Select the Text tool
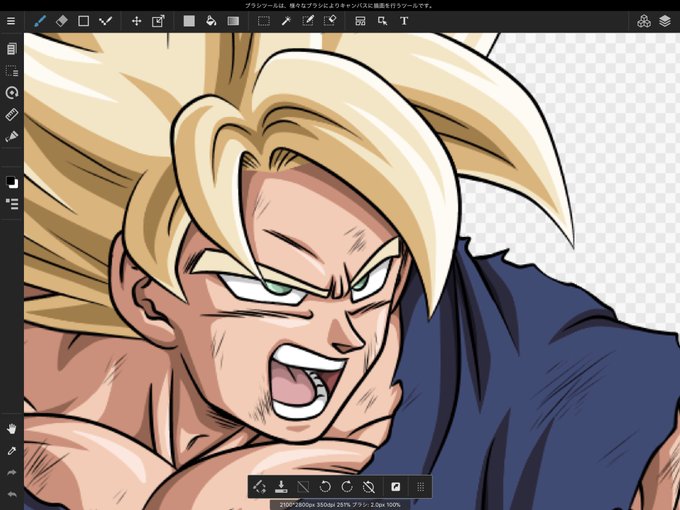680x510 pixels. click(404, 21)
